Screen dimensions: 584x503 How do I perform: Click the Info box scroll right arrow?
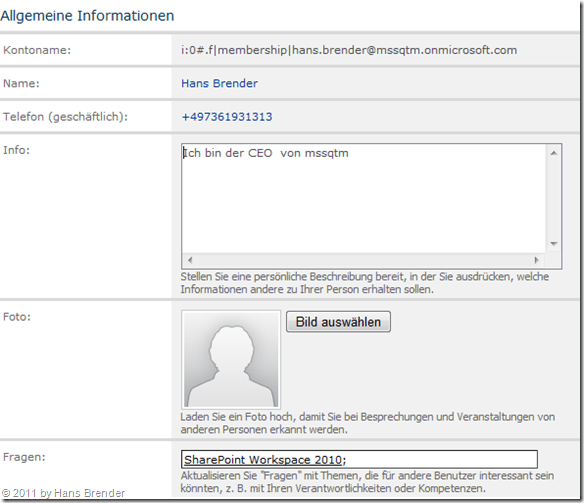[536, 260]
